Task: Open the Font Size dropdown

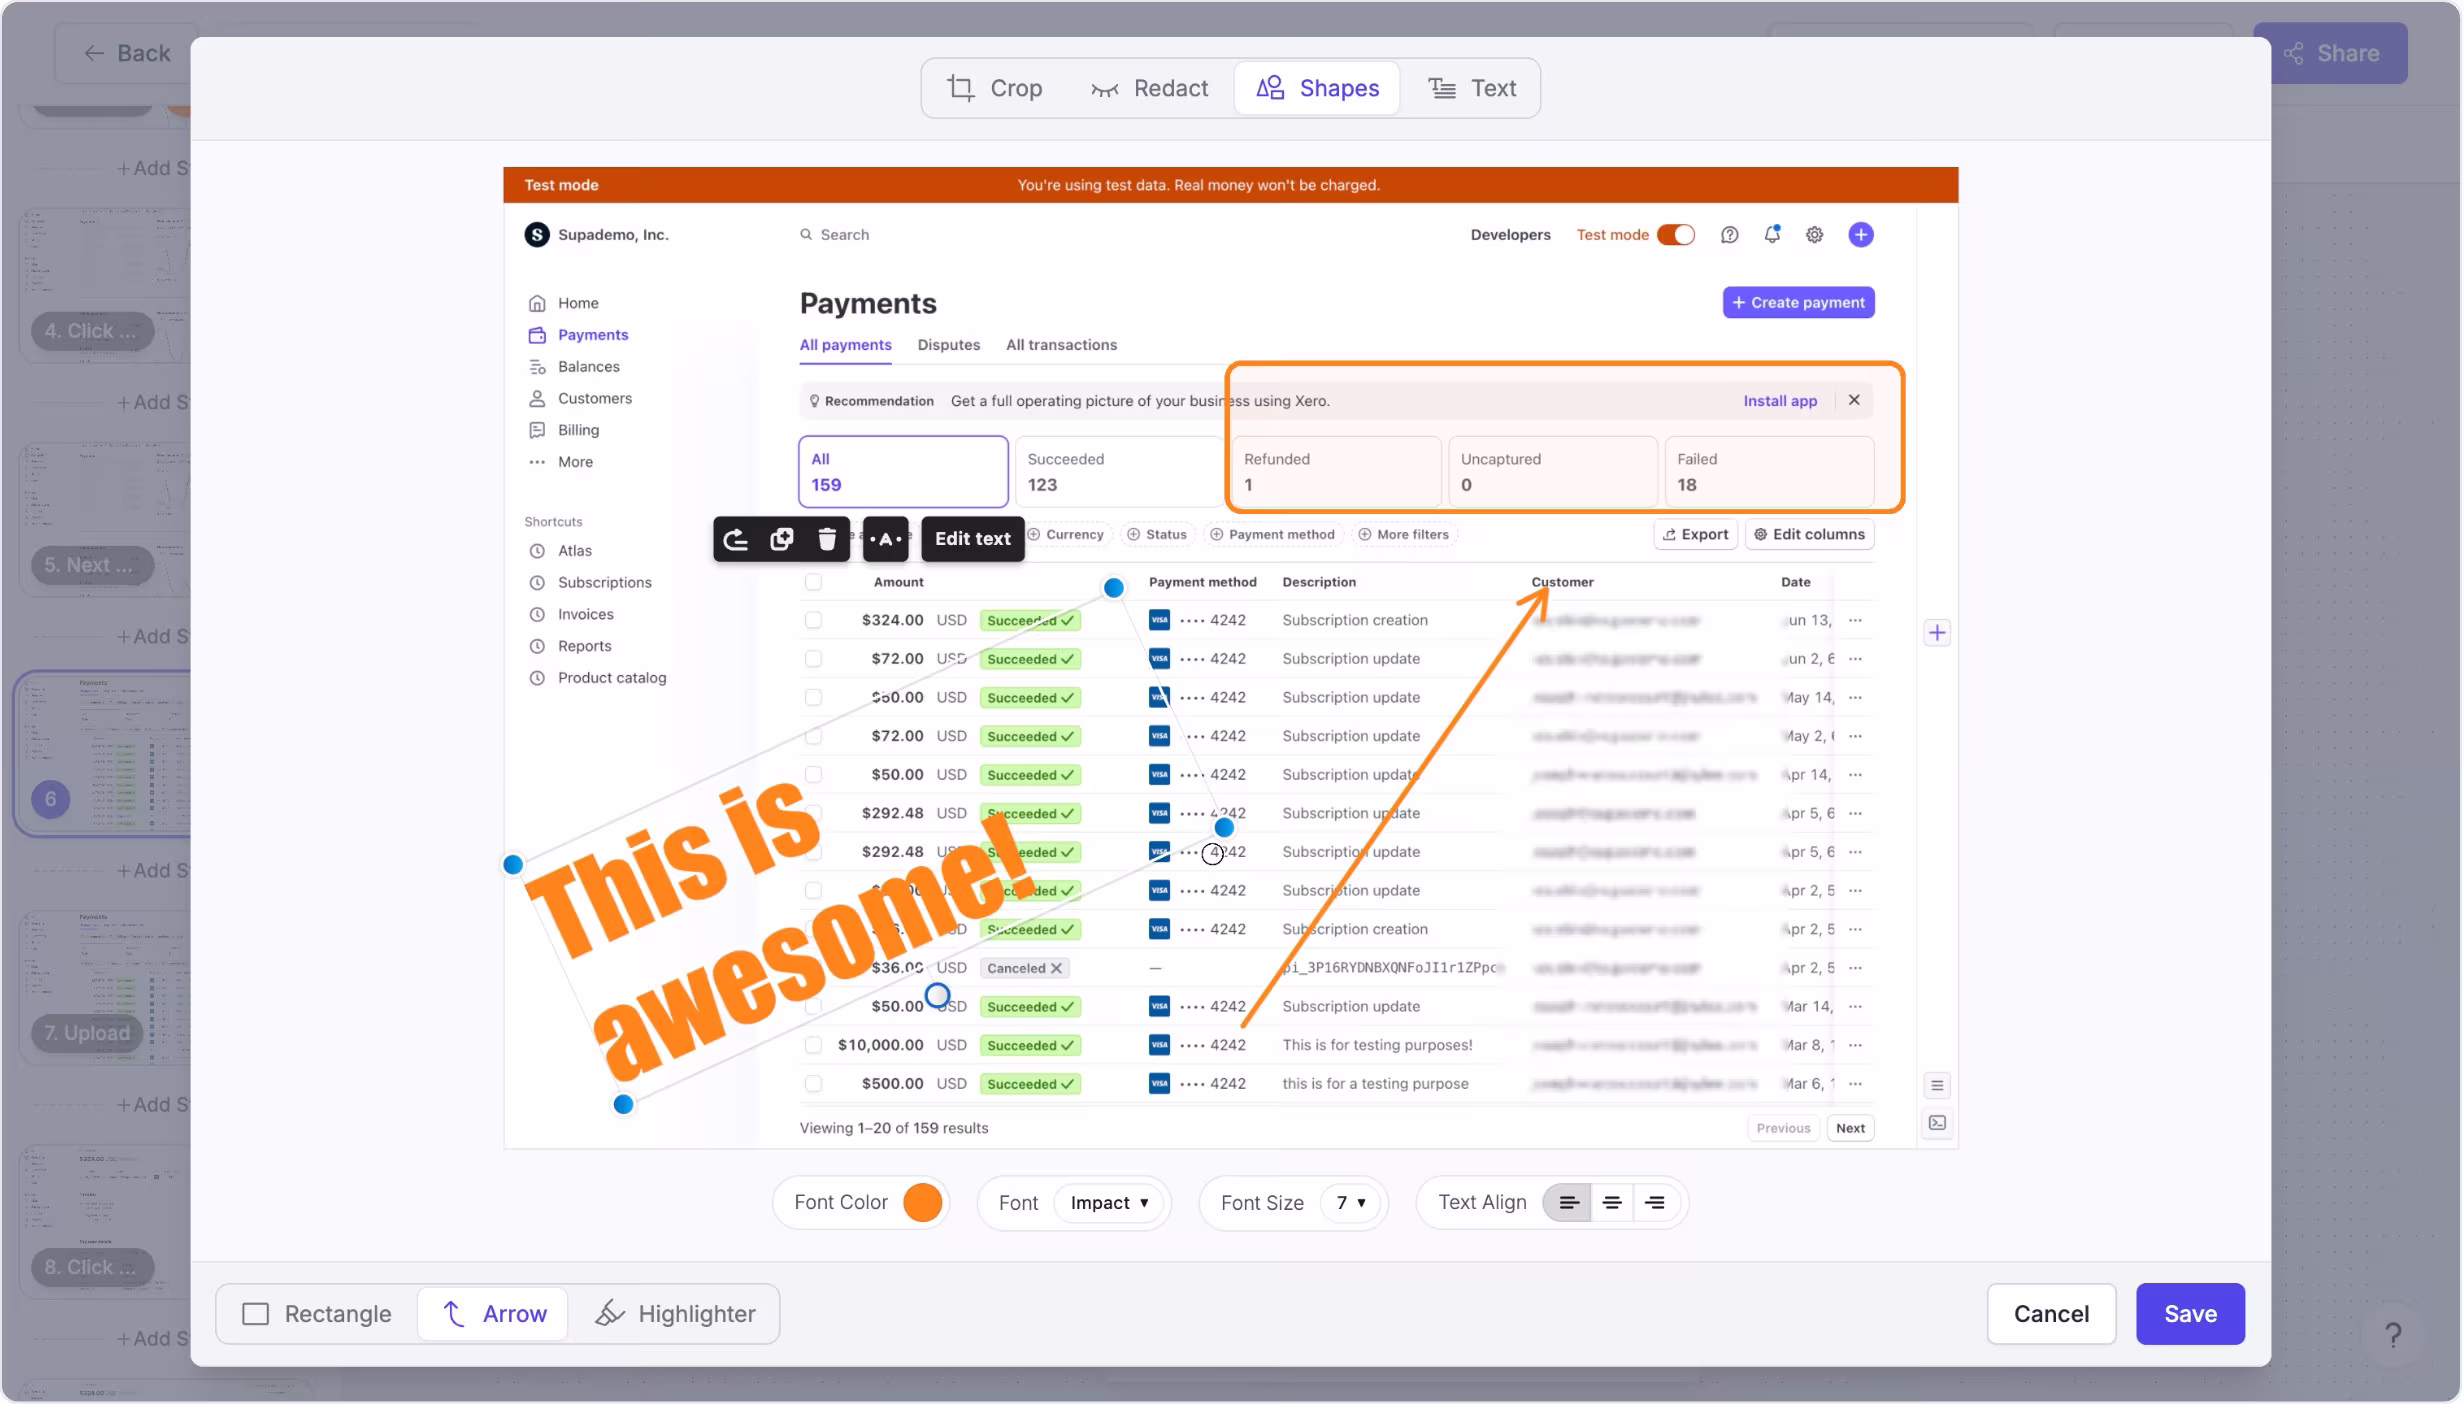Action: pyautogui.click(x=1351, y=1203)
